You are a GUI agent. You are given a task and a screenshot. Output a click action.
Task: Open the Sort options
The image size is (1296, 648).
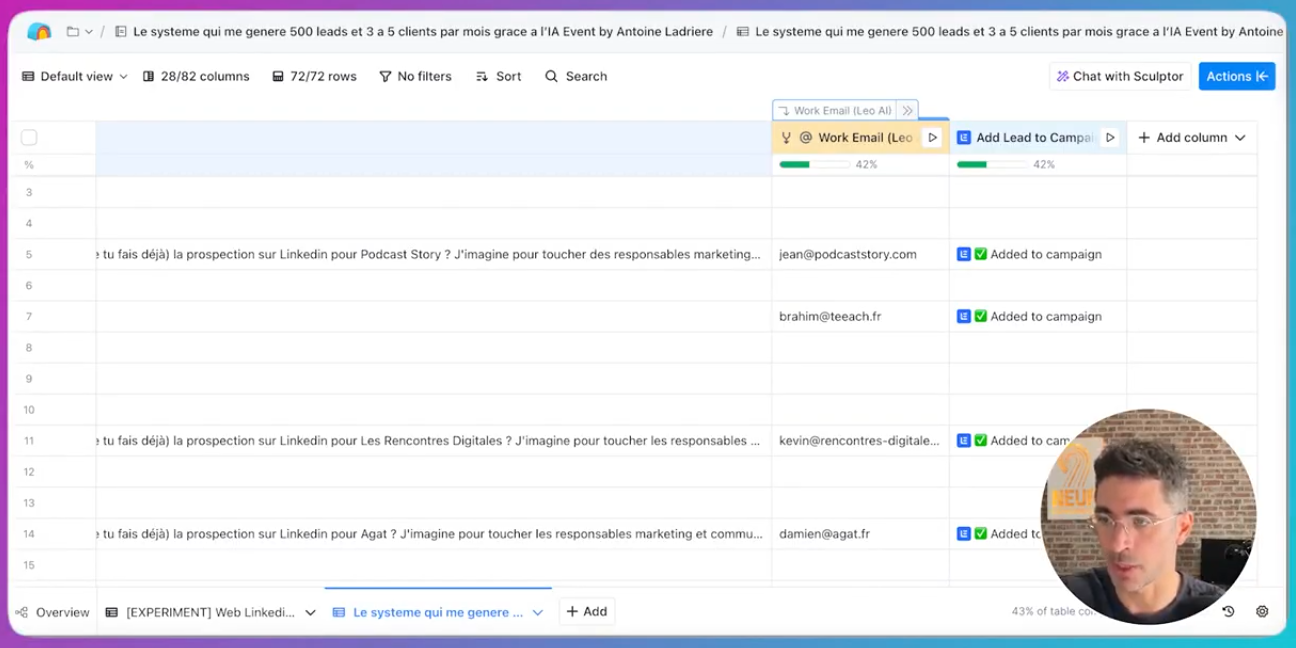[x=498, y=76]
